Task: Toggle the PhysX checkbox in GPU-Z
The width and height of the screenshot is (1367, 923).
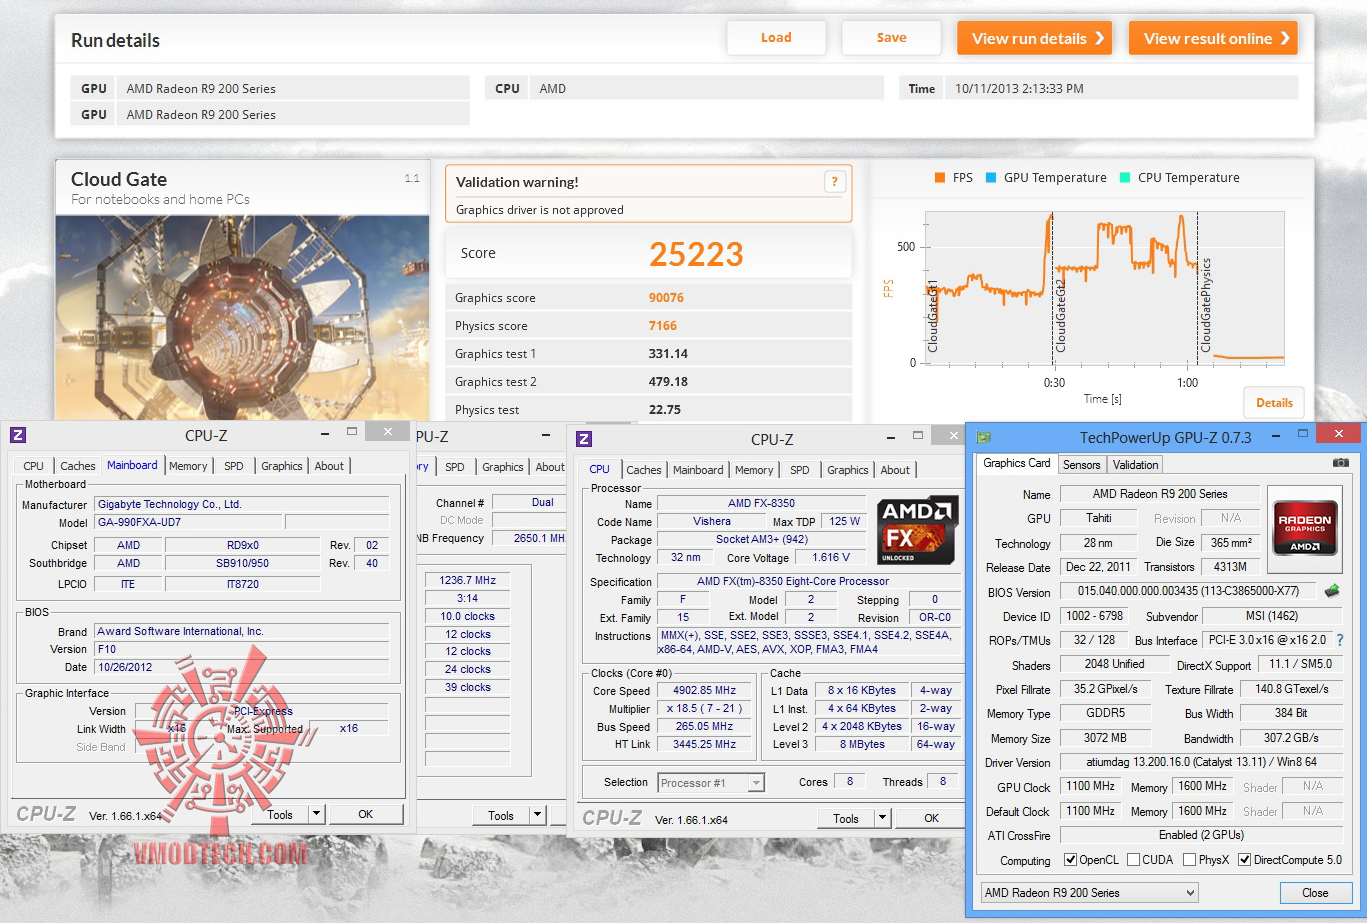Action: (1189, 860)
